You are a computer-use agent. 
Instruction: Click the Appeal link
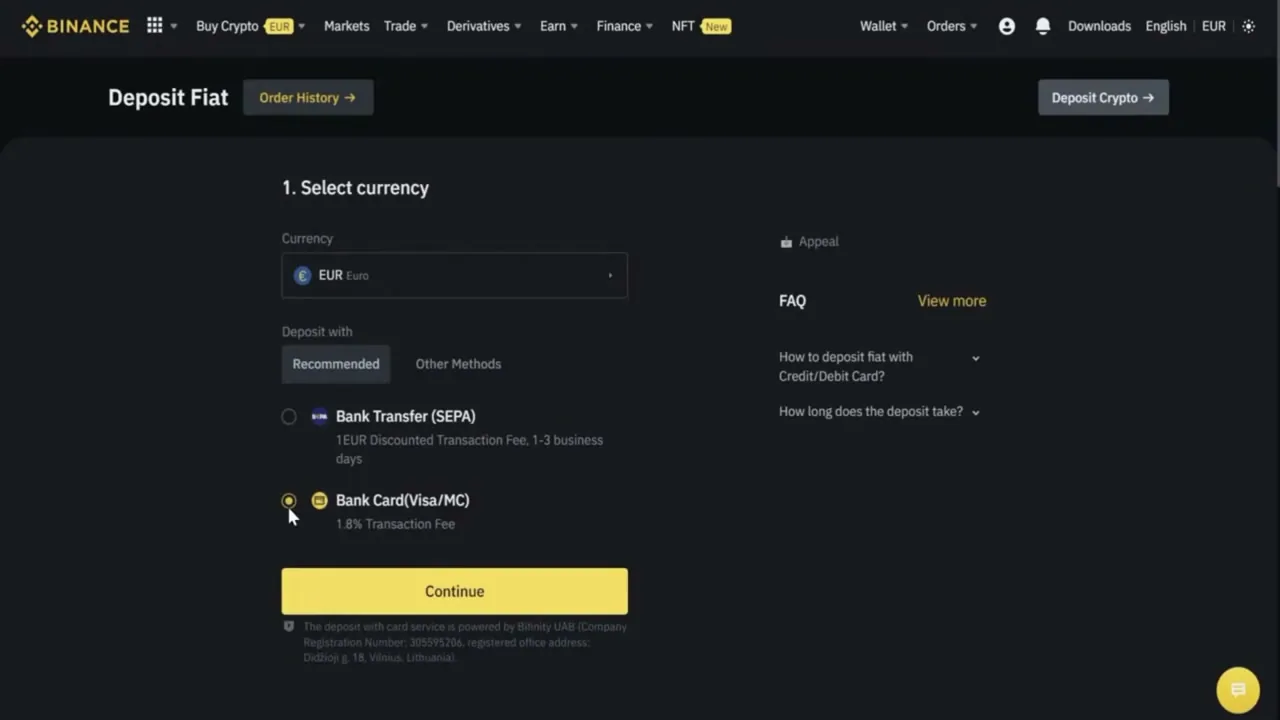click(818, 242)
